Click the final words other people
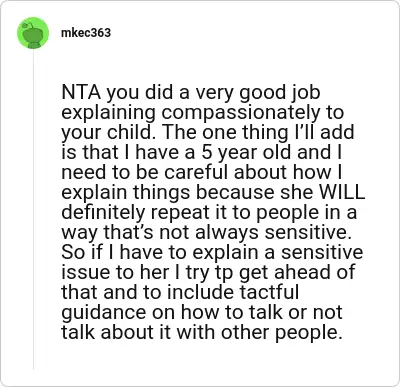 tap(282, 333)
